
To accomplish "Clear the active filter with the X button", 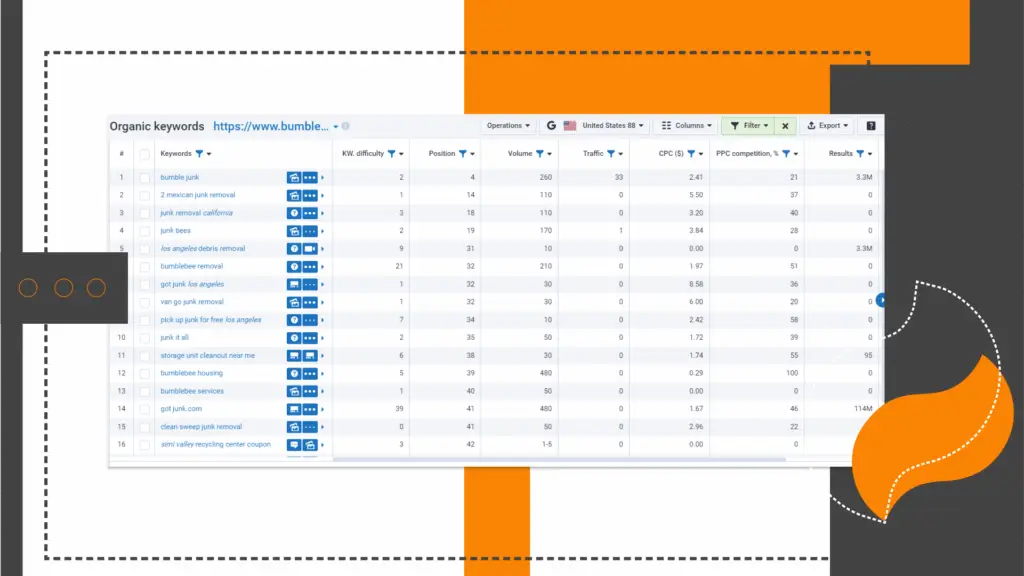I will pyautogui.click(x=785, y=126).
